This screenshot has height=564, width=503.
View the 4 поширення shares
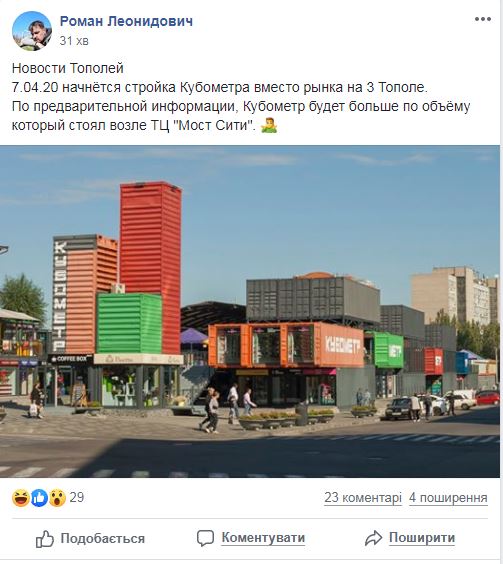[x=448, y=498]
